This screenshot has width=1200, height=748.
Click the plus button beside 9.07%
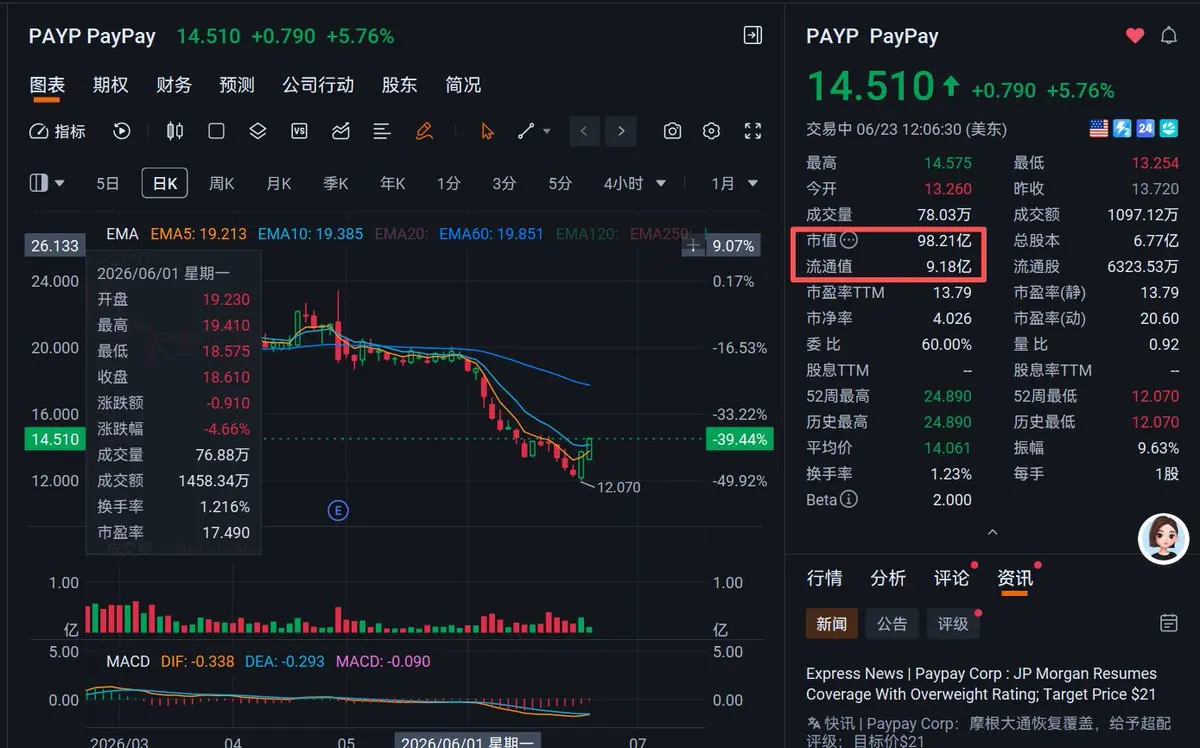tap(694, 246)
